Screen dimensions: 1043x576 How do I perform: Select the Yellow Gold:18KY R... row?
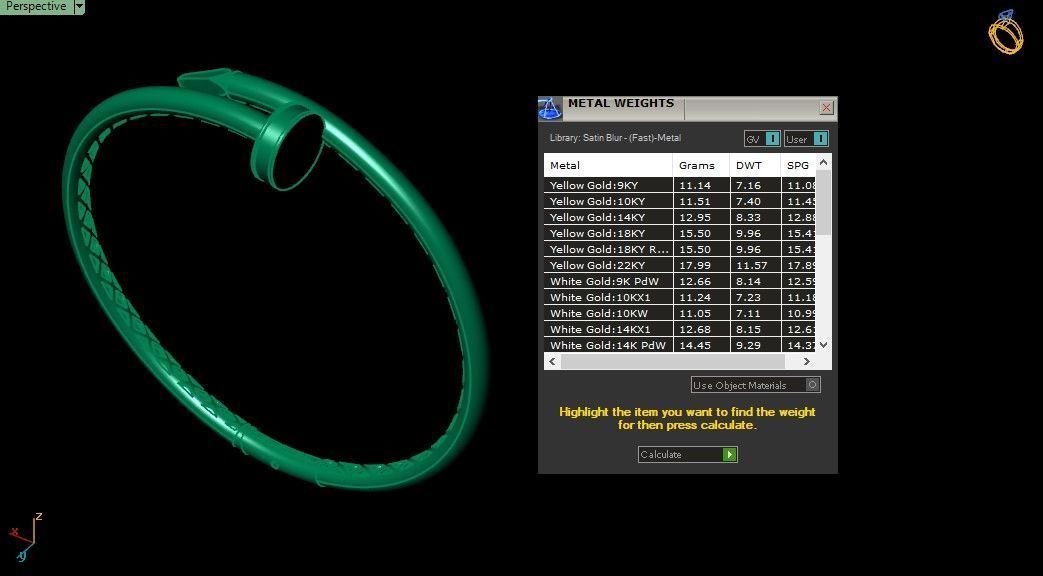[x=679, y=249]
